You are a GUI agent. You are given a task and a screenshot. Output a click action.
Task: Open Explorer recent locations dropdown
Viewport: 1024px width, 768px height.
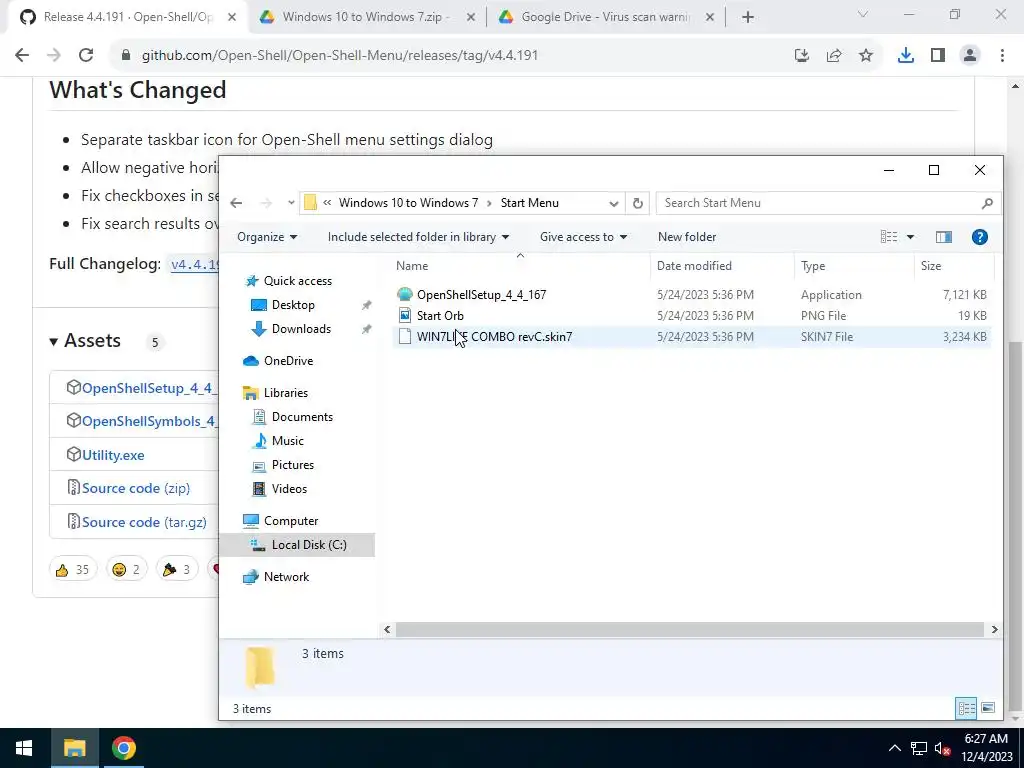tap(291, 203)
